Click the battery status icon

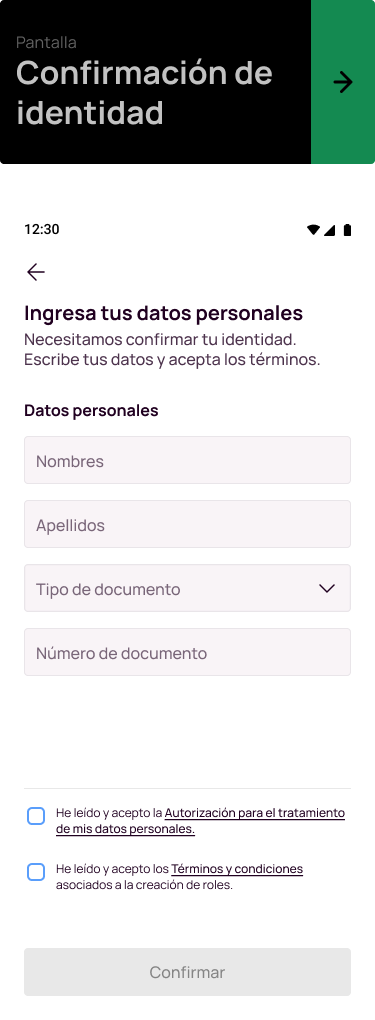(x=348, y=230)
